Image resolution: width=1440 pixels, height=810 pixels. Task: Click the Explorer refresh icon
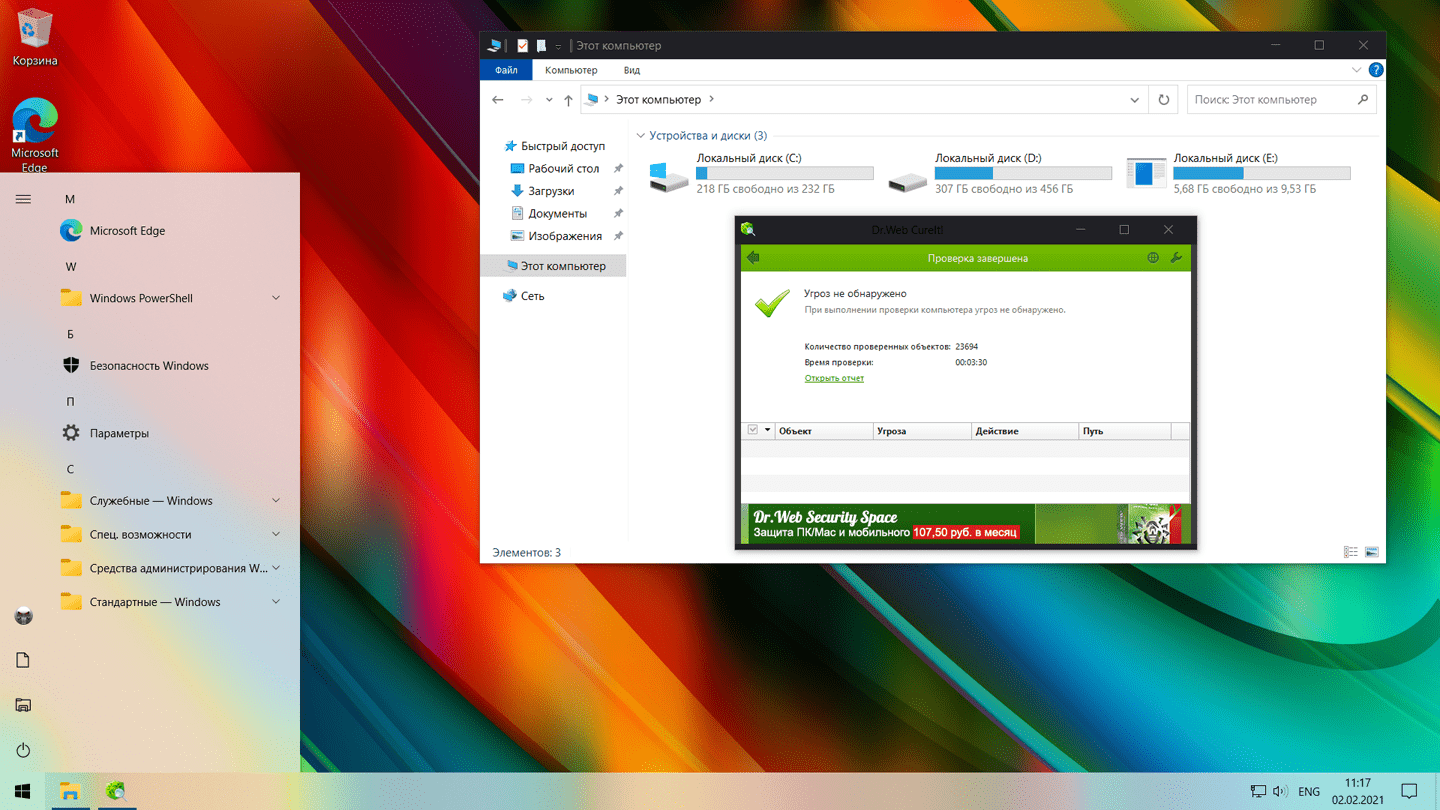[x=1163, y=100]
